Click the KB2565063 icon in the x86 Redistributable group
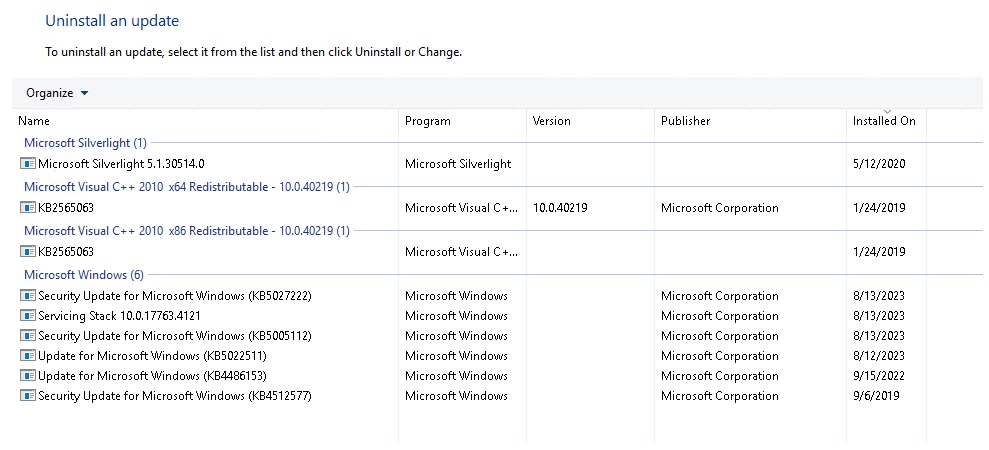 coord(28,252)
